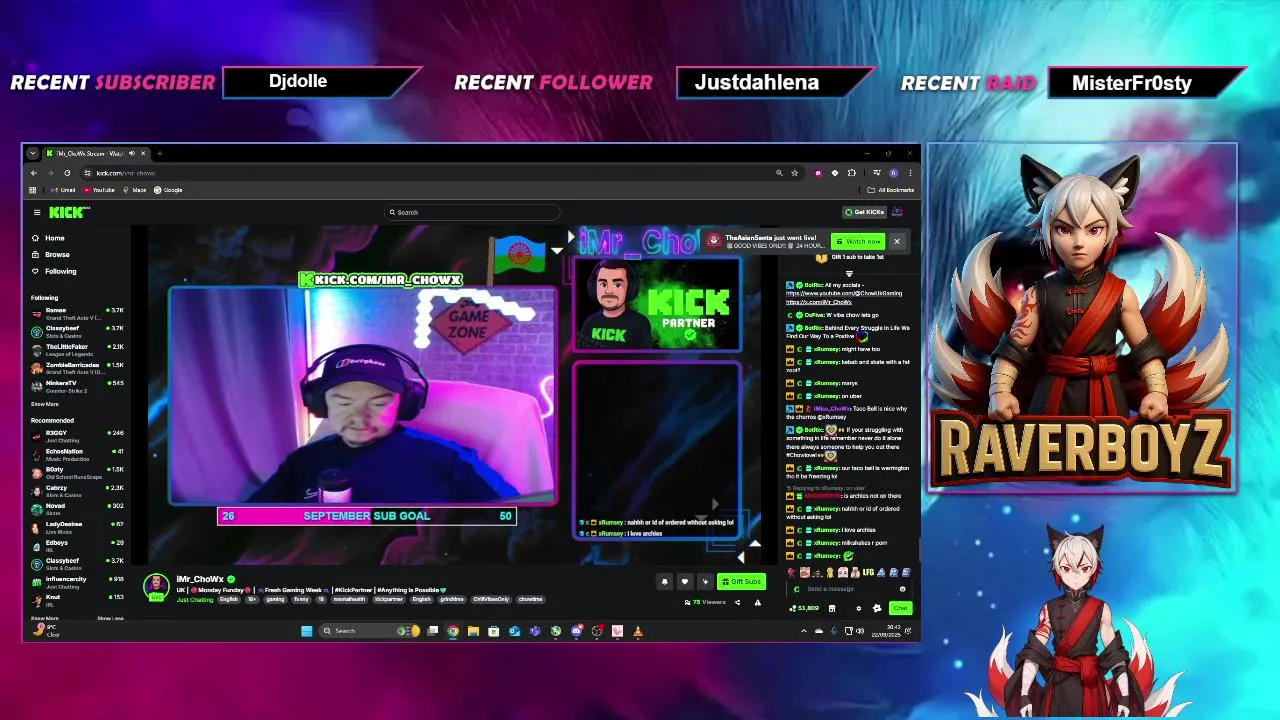Image resolution: width=1280 pixels, height=720 pixels.
Task: Click Watch now on live notification
Action: pos(858,241)
